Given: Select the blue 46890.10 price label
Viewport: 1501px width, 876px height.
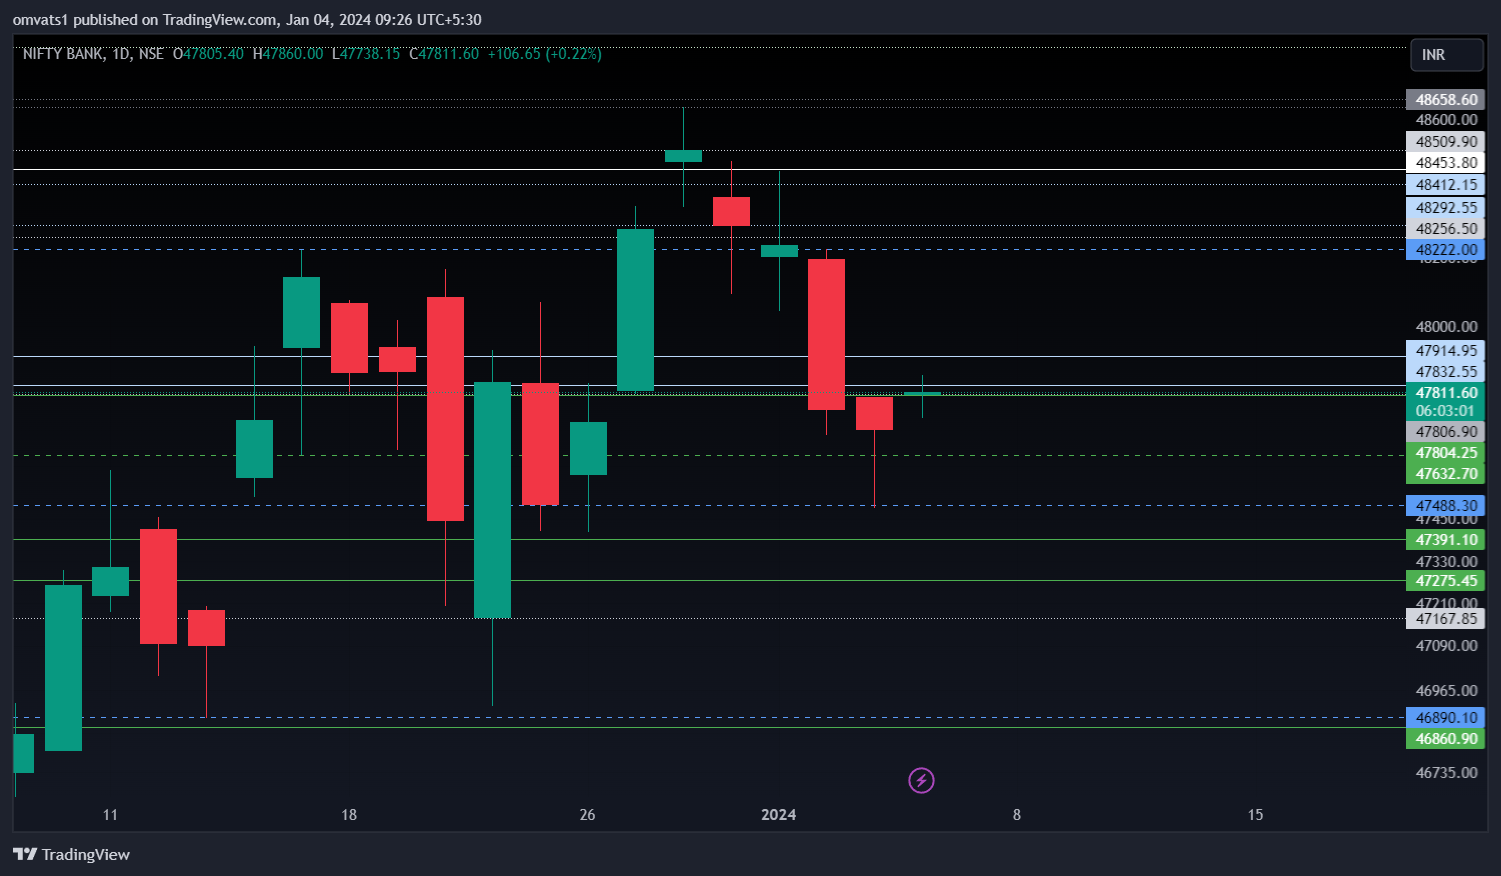Looking at the screenshot, I should tap(1446, 717).
